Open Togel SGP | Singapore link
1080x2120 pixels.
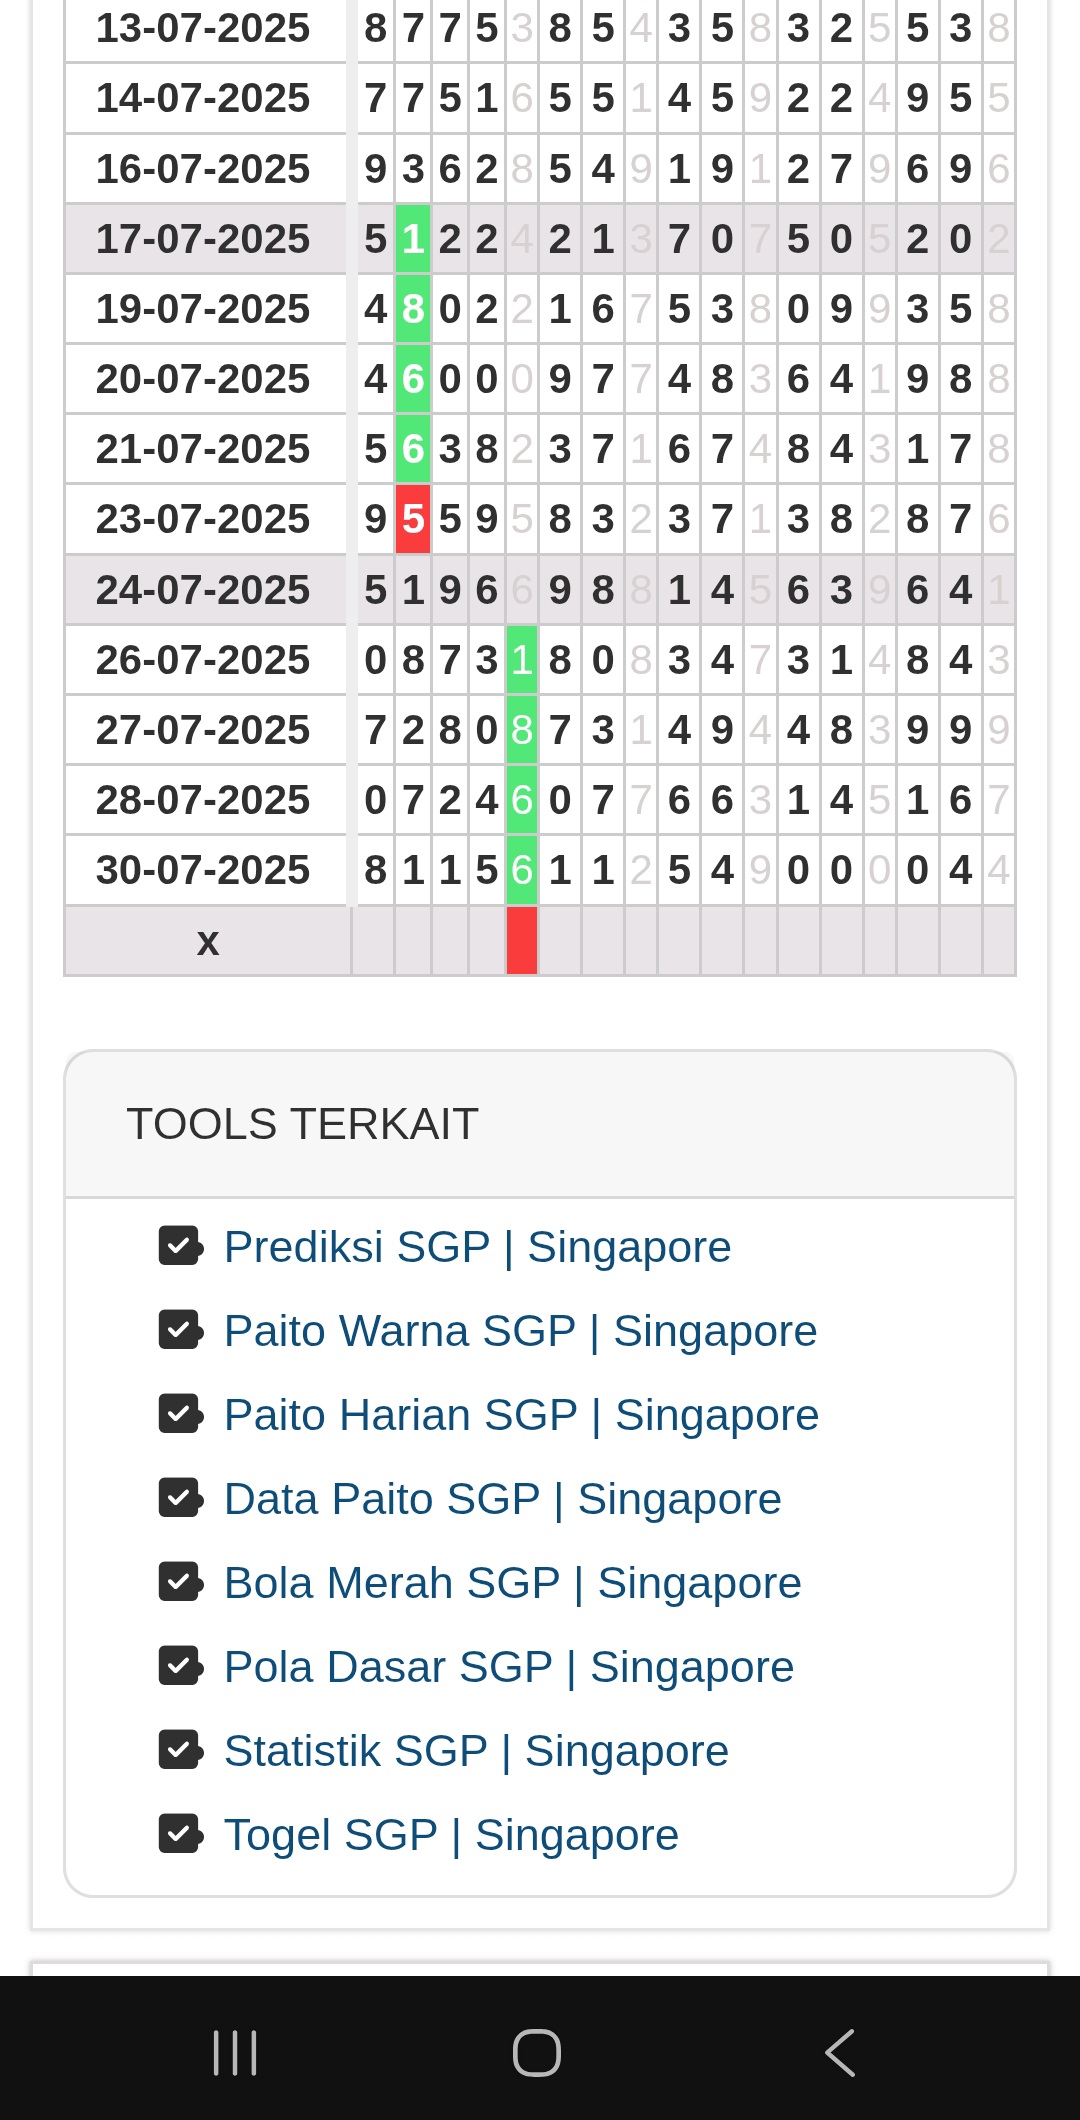coord(451,1835)
